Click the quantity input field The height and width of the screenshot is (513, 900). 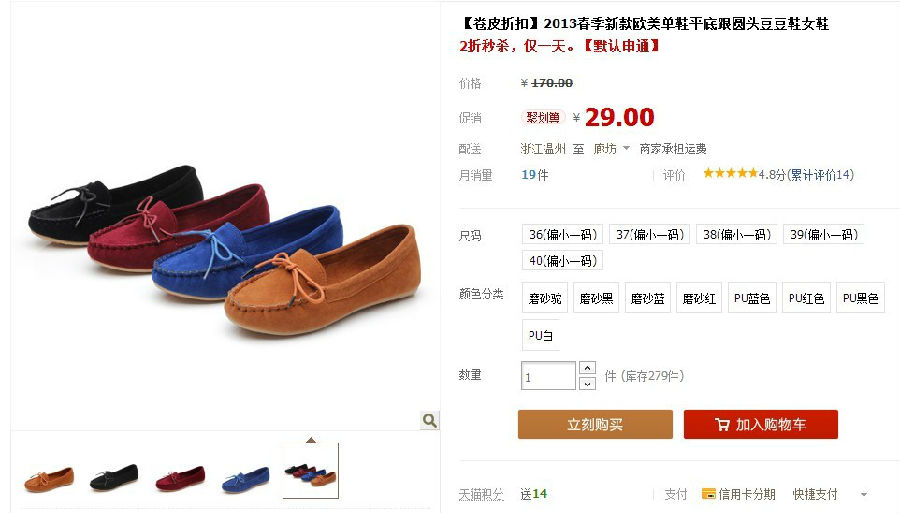pyautogui.click(x=548, y=376)
